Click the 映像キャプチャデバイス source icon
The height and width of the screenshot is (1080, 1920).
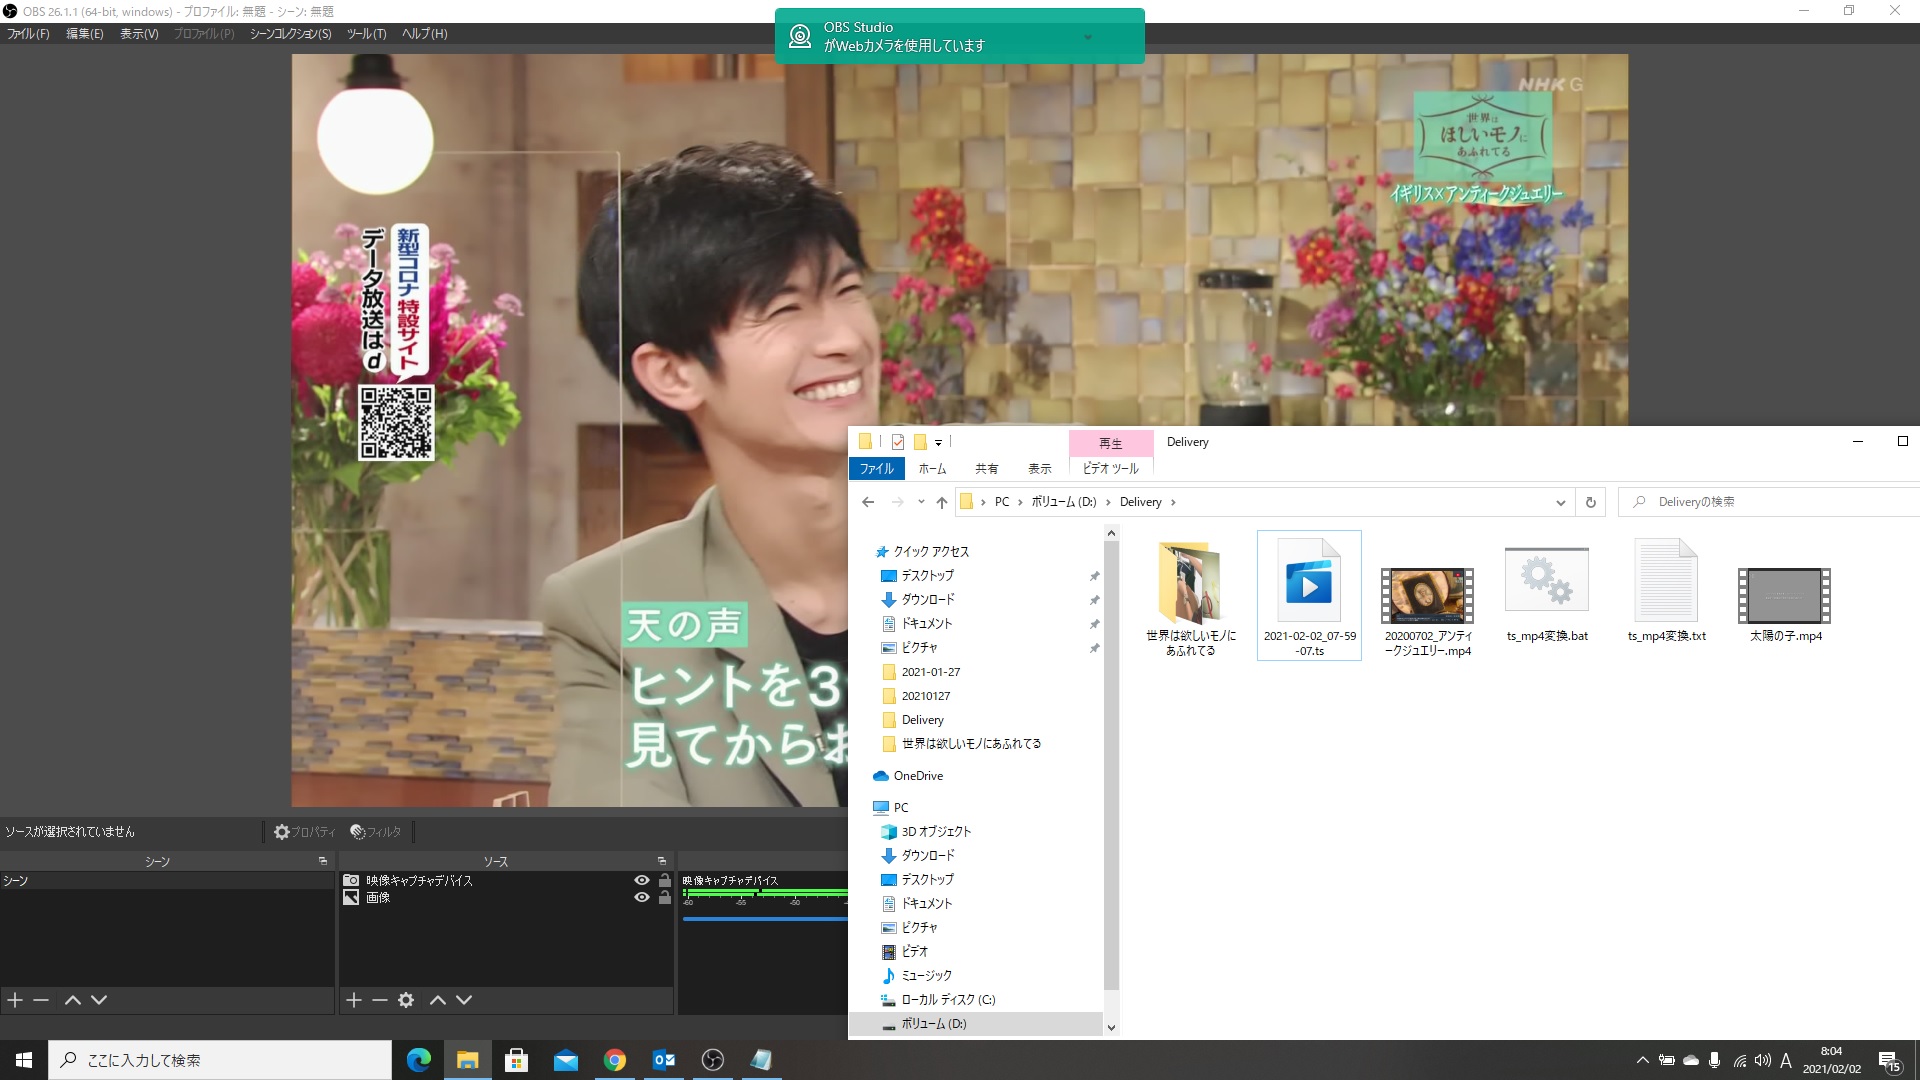click(x=352, y=880)
